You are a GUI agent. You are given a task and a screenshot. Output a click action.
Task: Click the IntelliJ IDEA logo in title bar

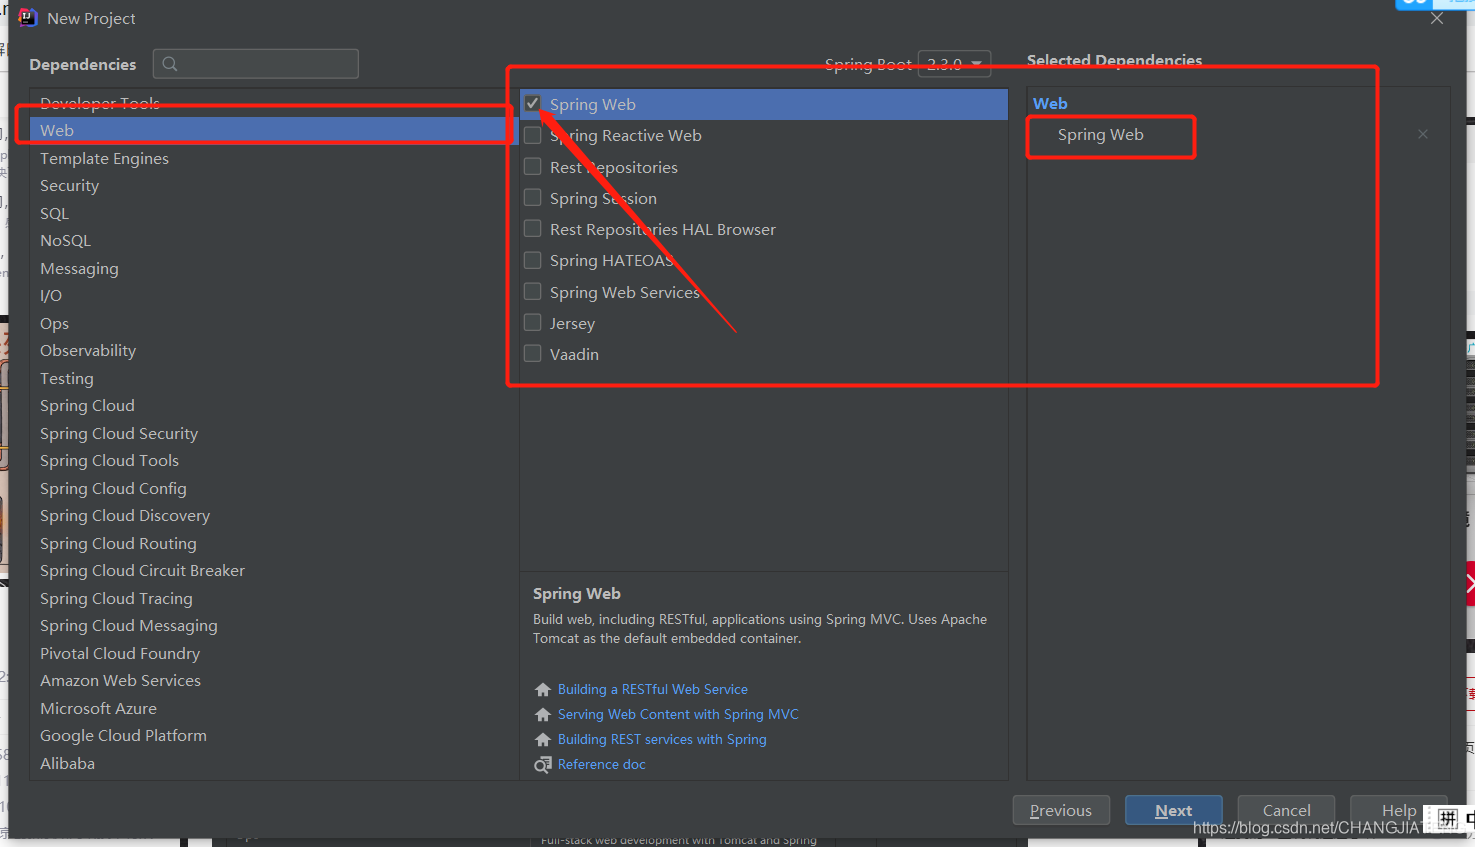28,17
